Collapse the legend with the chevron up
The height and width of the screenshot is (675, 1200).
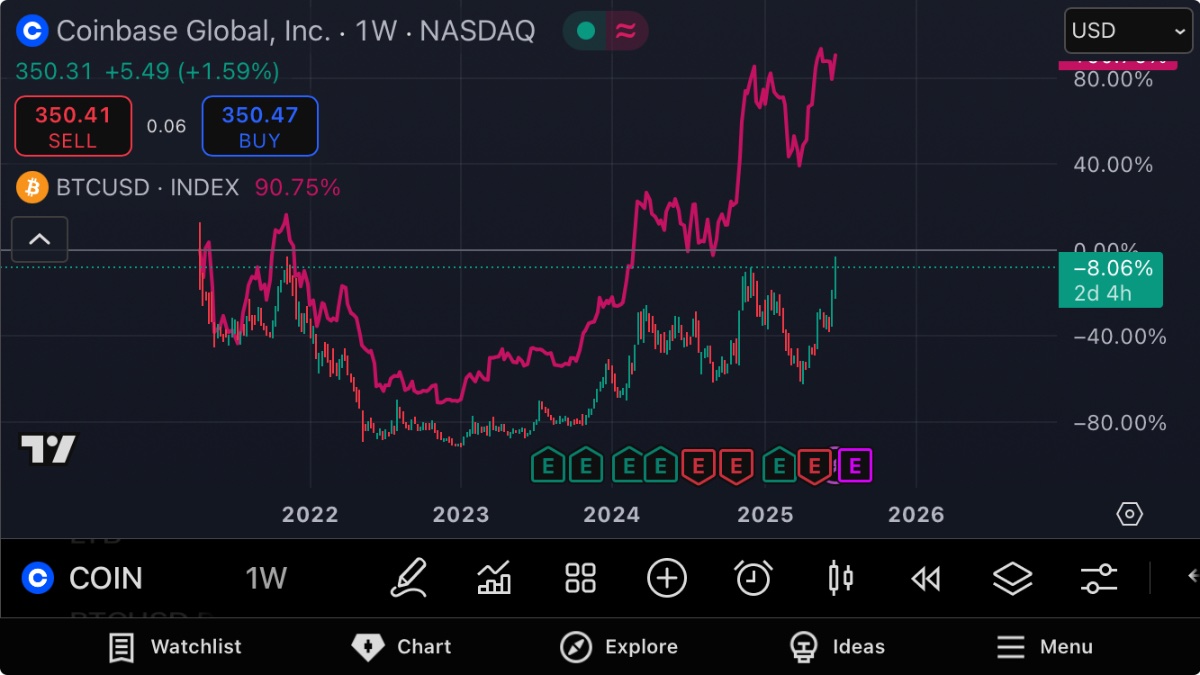pos(40,239)
